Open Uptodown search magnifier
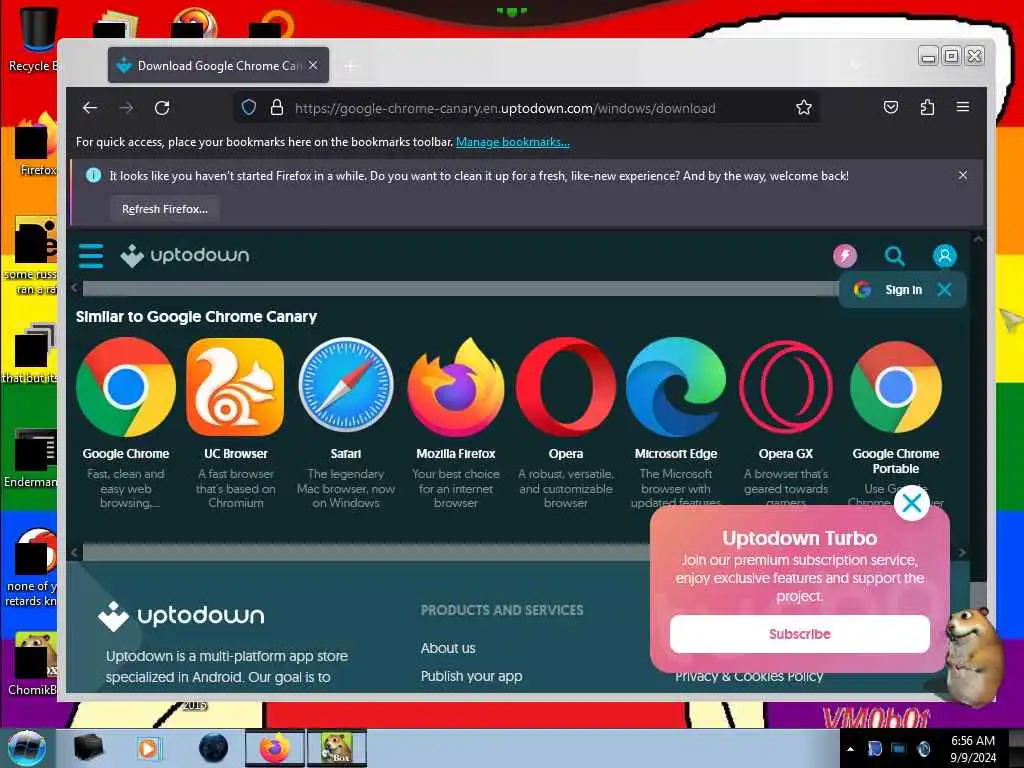 pyautogui.click(x=894, y=255)
